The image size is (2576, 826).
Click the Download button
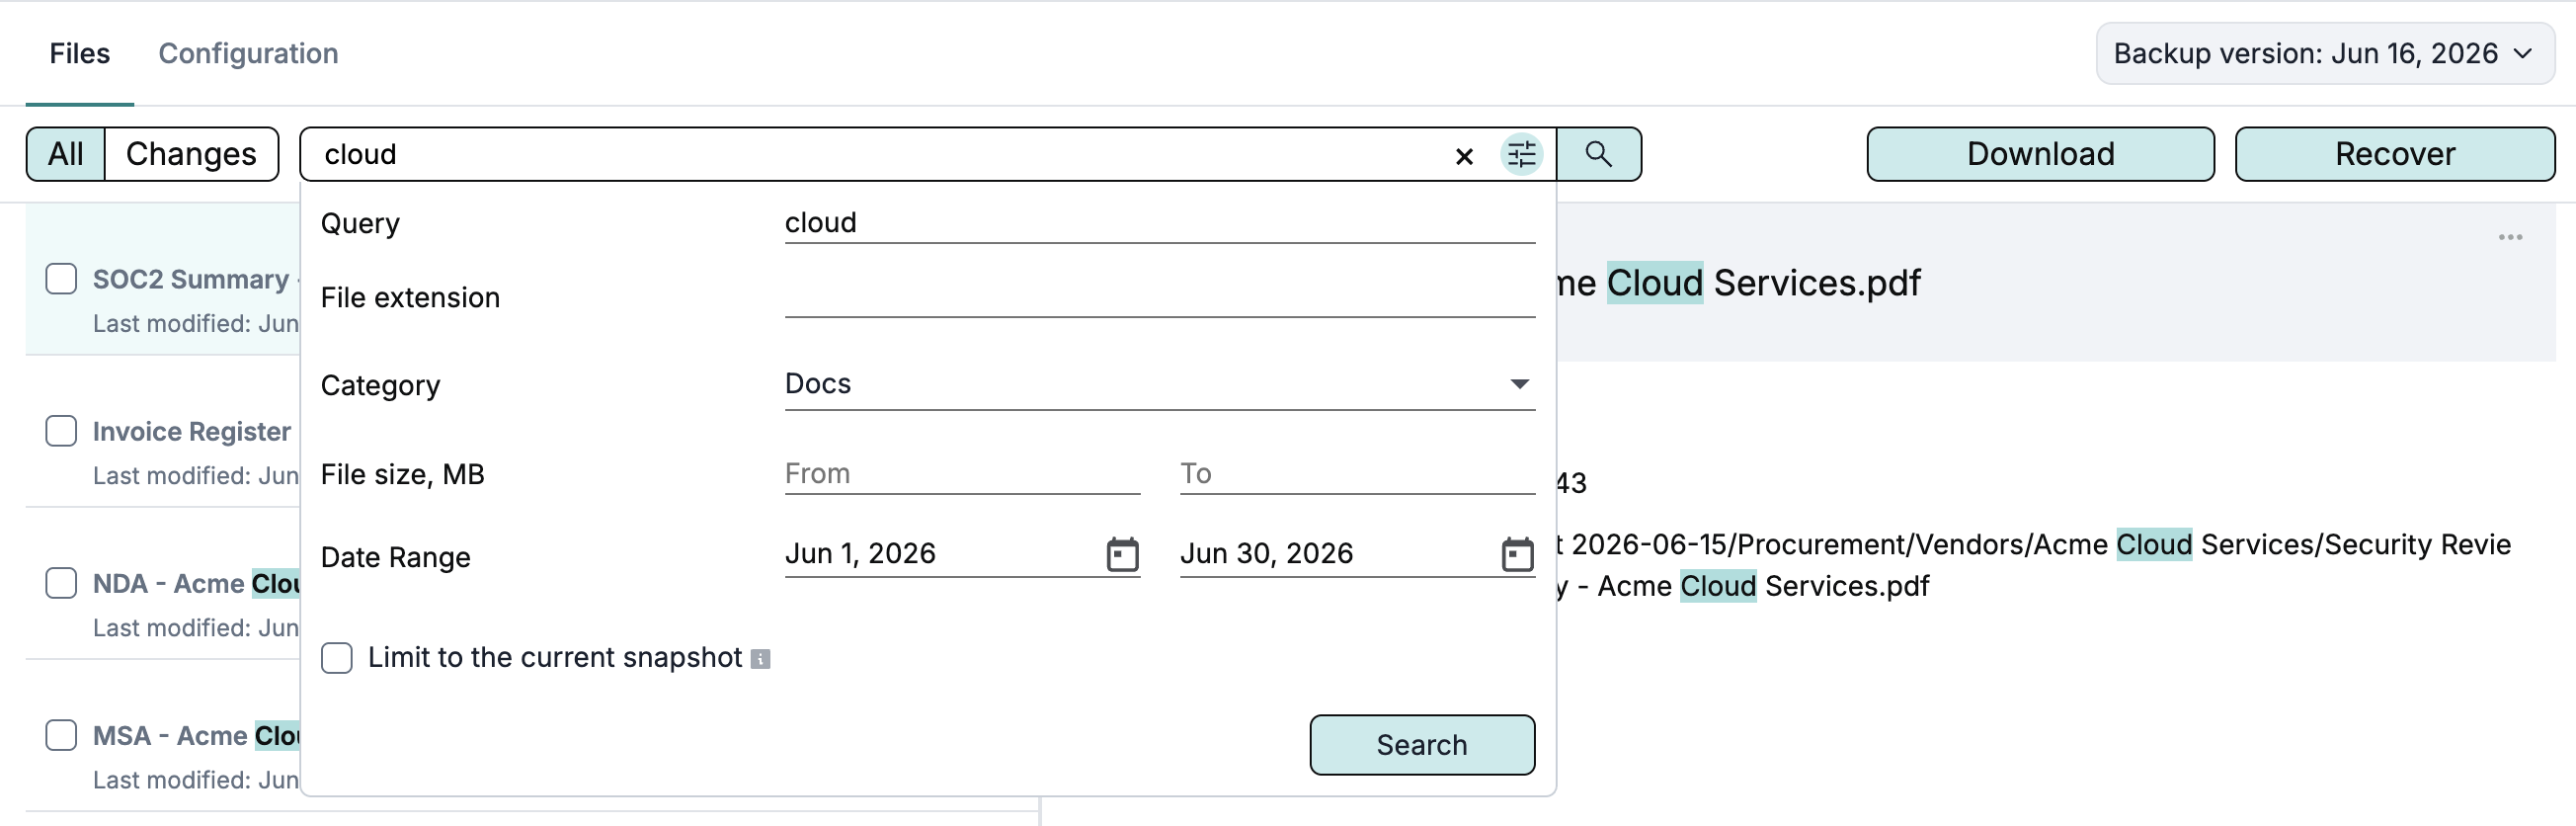coord(2040,154)
